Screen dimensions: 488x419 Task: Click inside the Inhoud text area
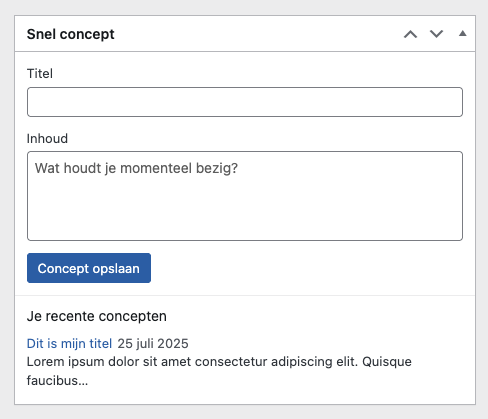point(245,196)
